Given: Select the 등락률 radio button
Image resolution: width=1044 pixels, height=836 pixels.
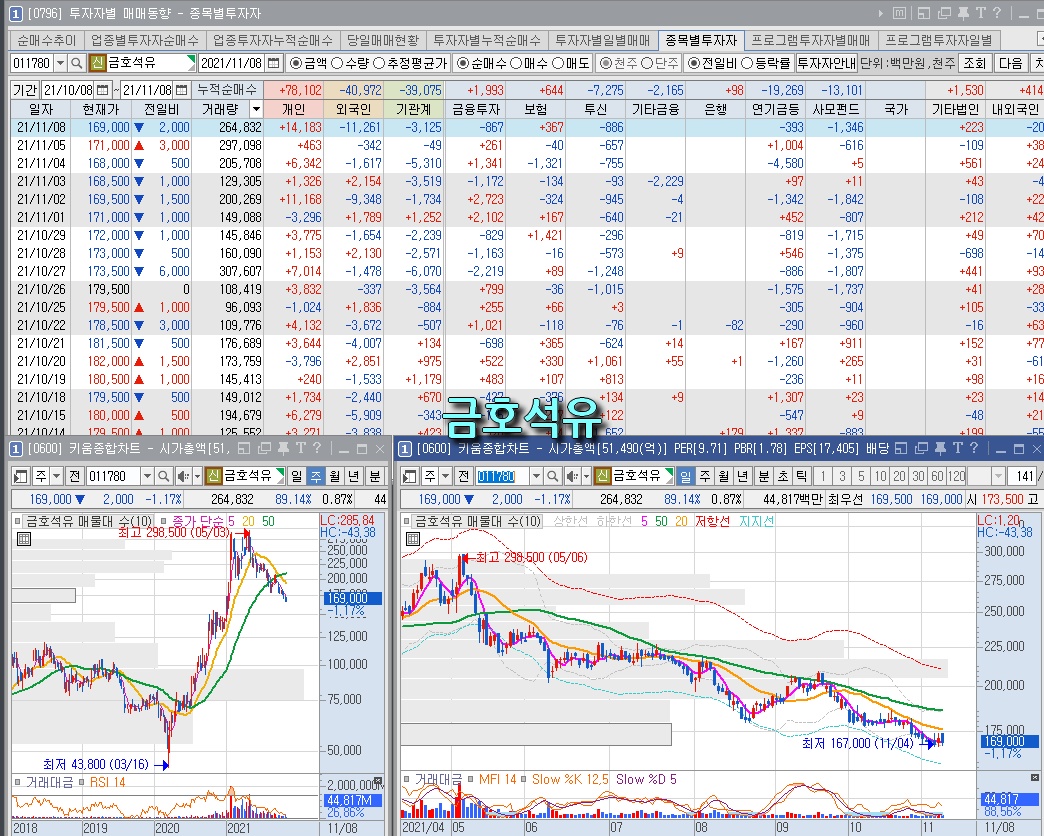Looking at the screenshot, I should coord(747,63).
